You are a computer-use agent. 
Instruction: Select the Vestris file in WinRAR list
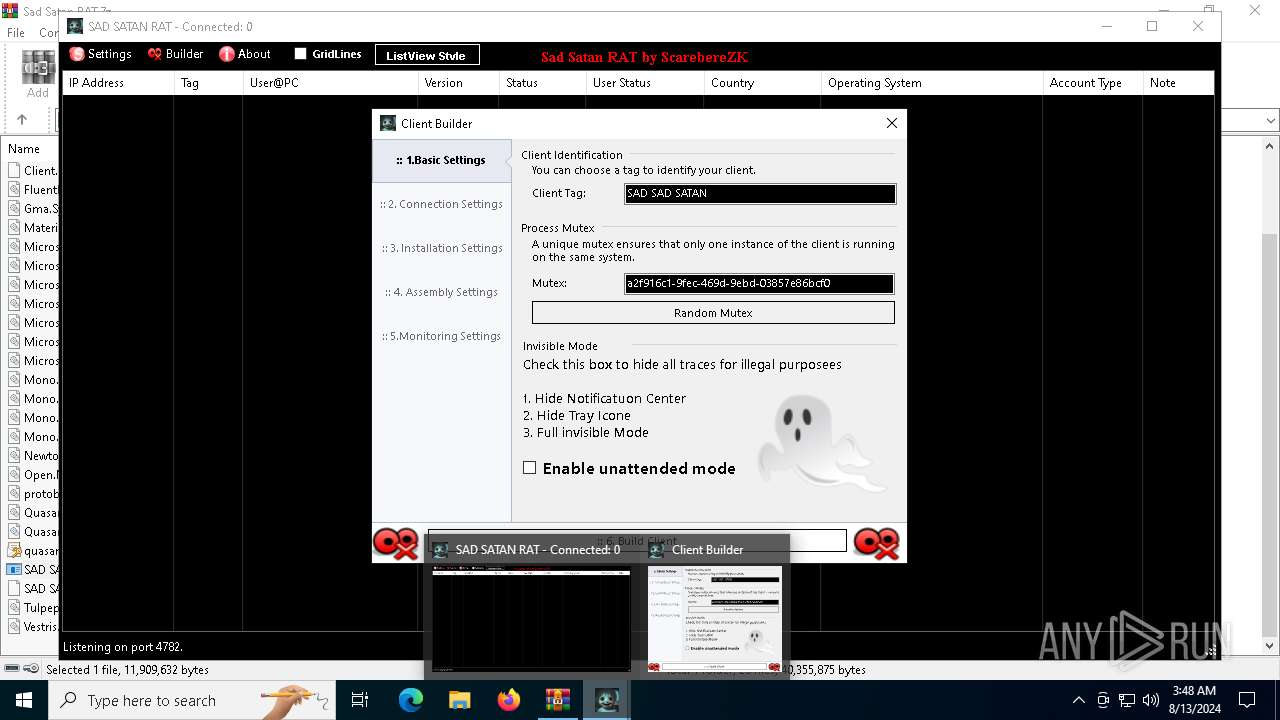point(33,627)
